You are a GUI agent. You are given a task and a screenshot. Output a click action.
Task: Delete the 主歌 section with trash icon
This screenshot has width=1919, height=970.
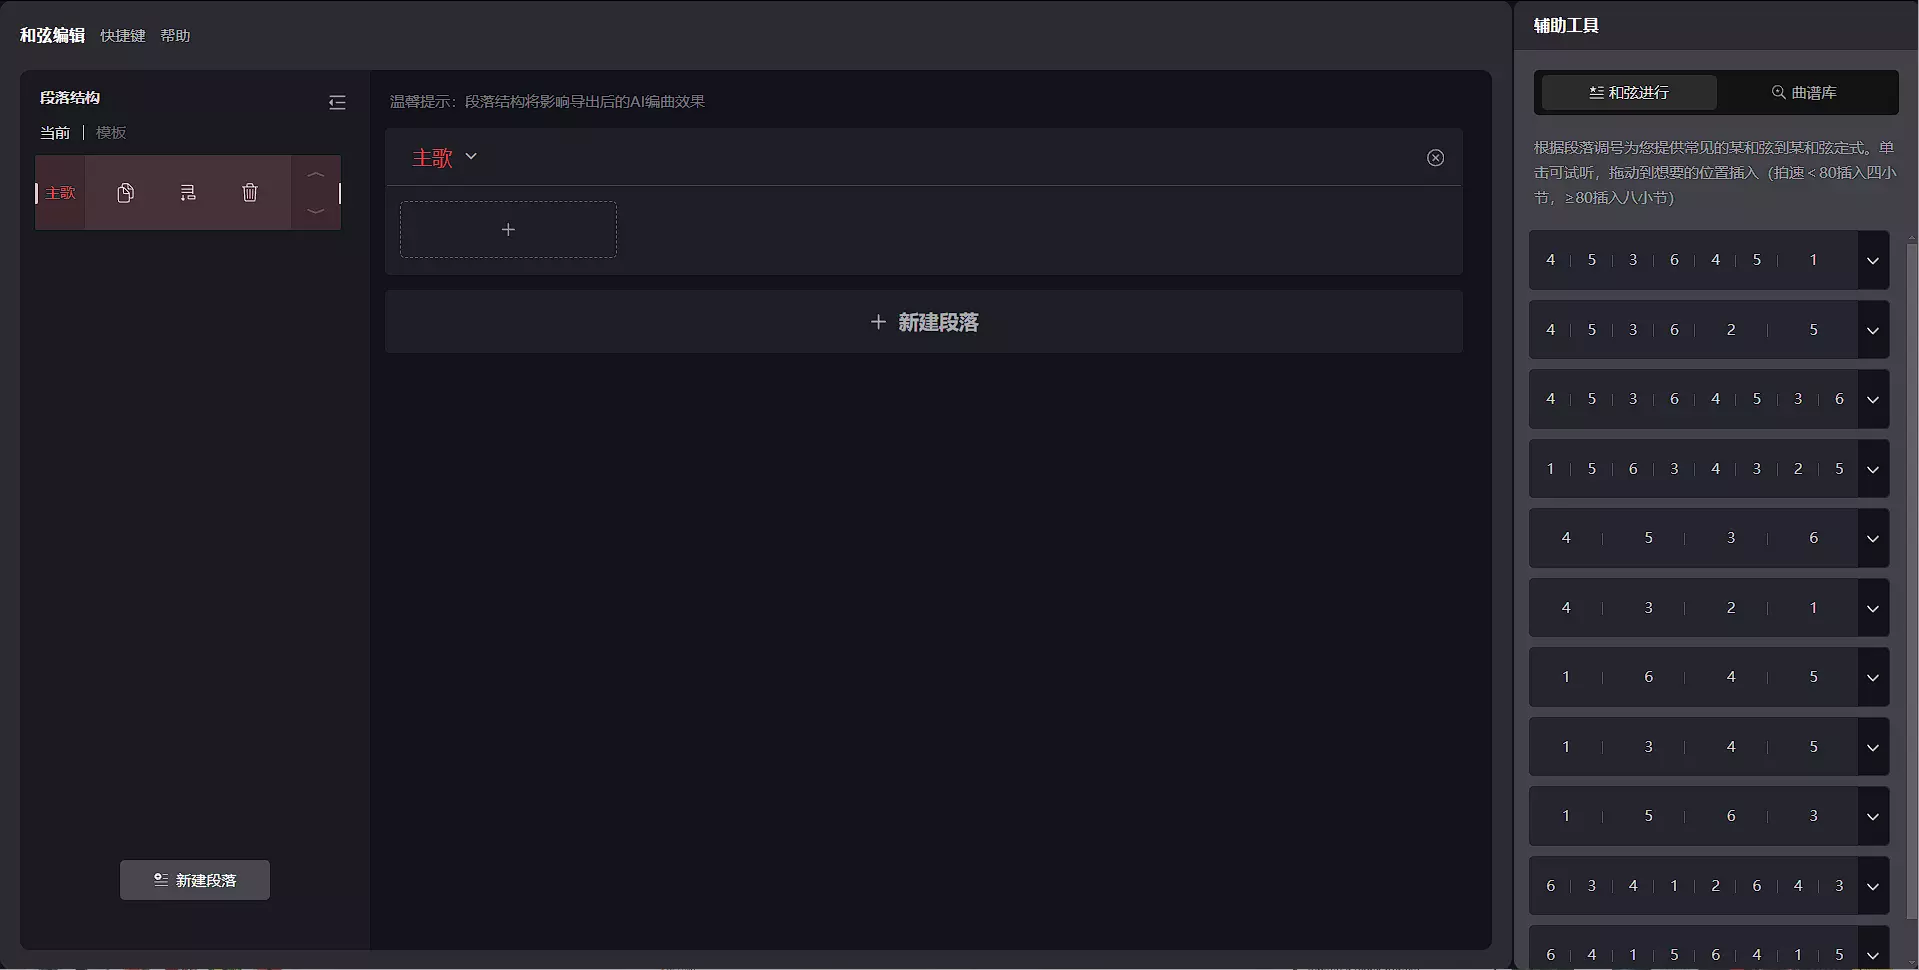[250, 193]
